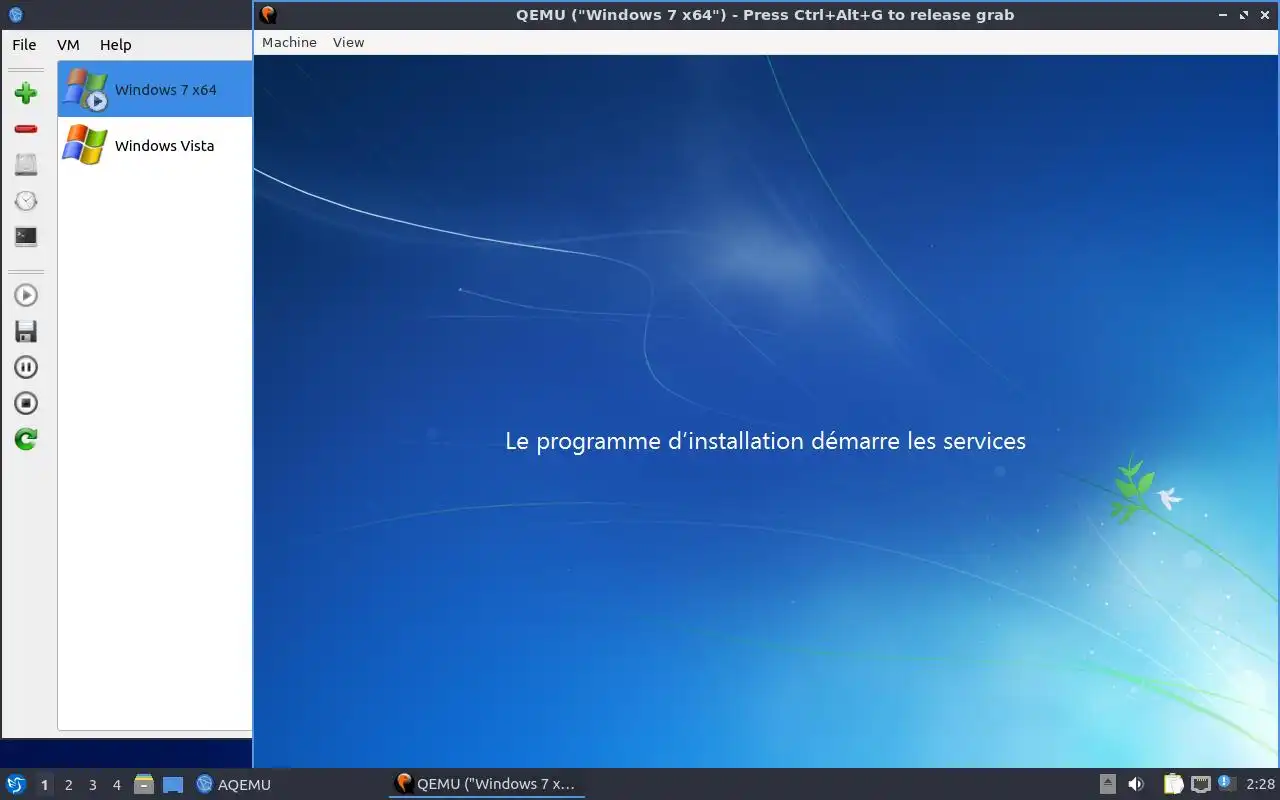Click the clipboard notes tray icon
The image size is (1280, 800).
[1173, 784]
